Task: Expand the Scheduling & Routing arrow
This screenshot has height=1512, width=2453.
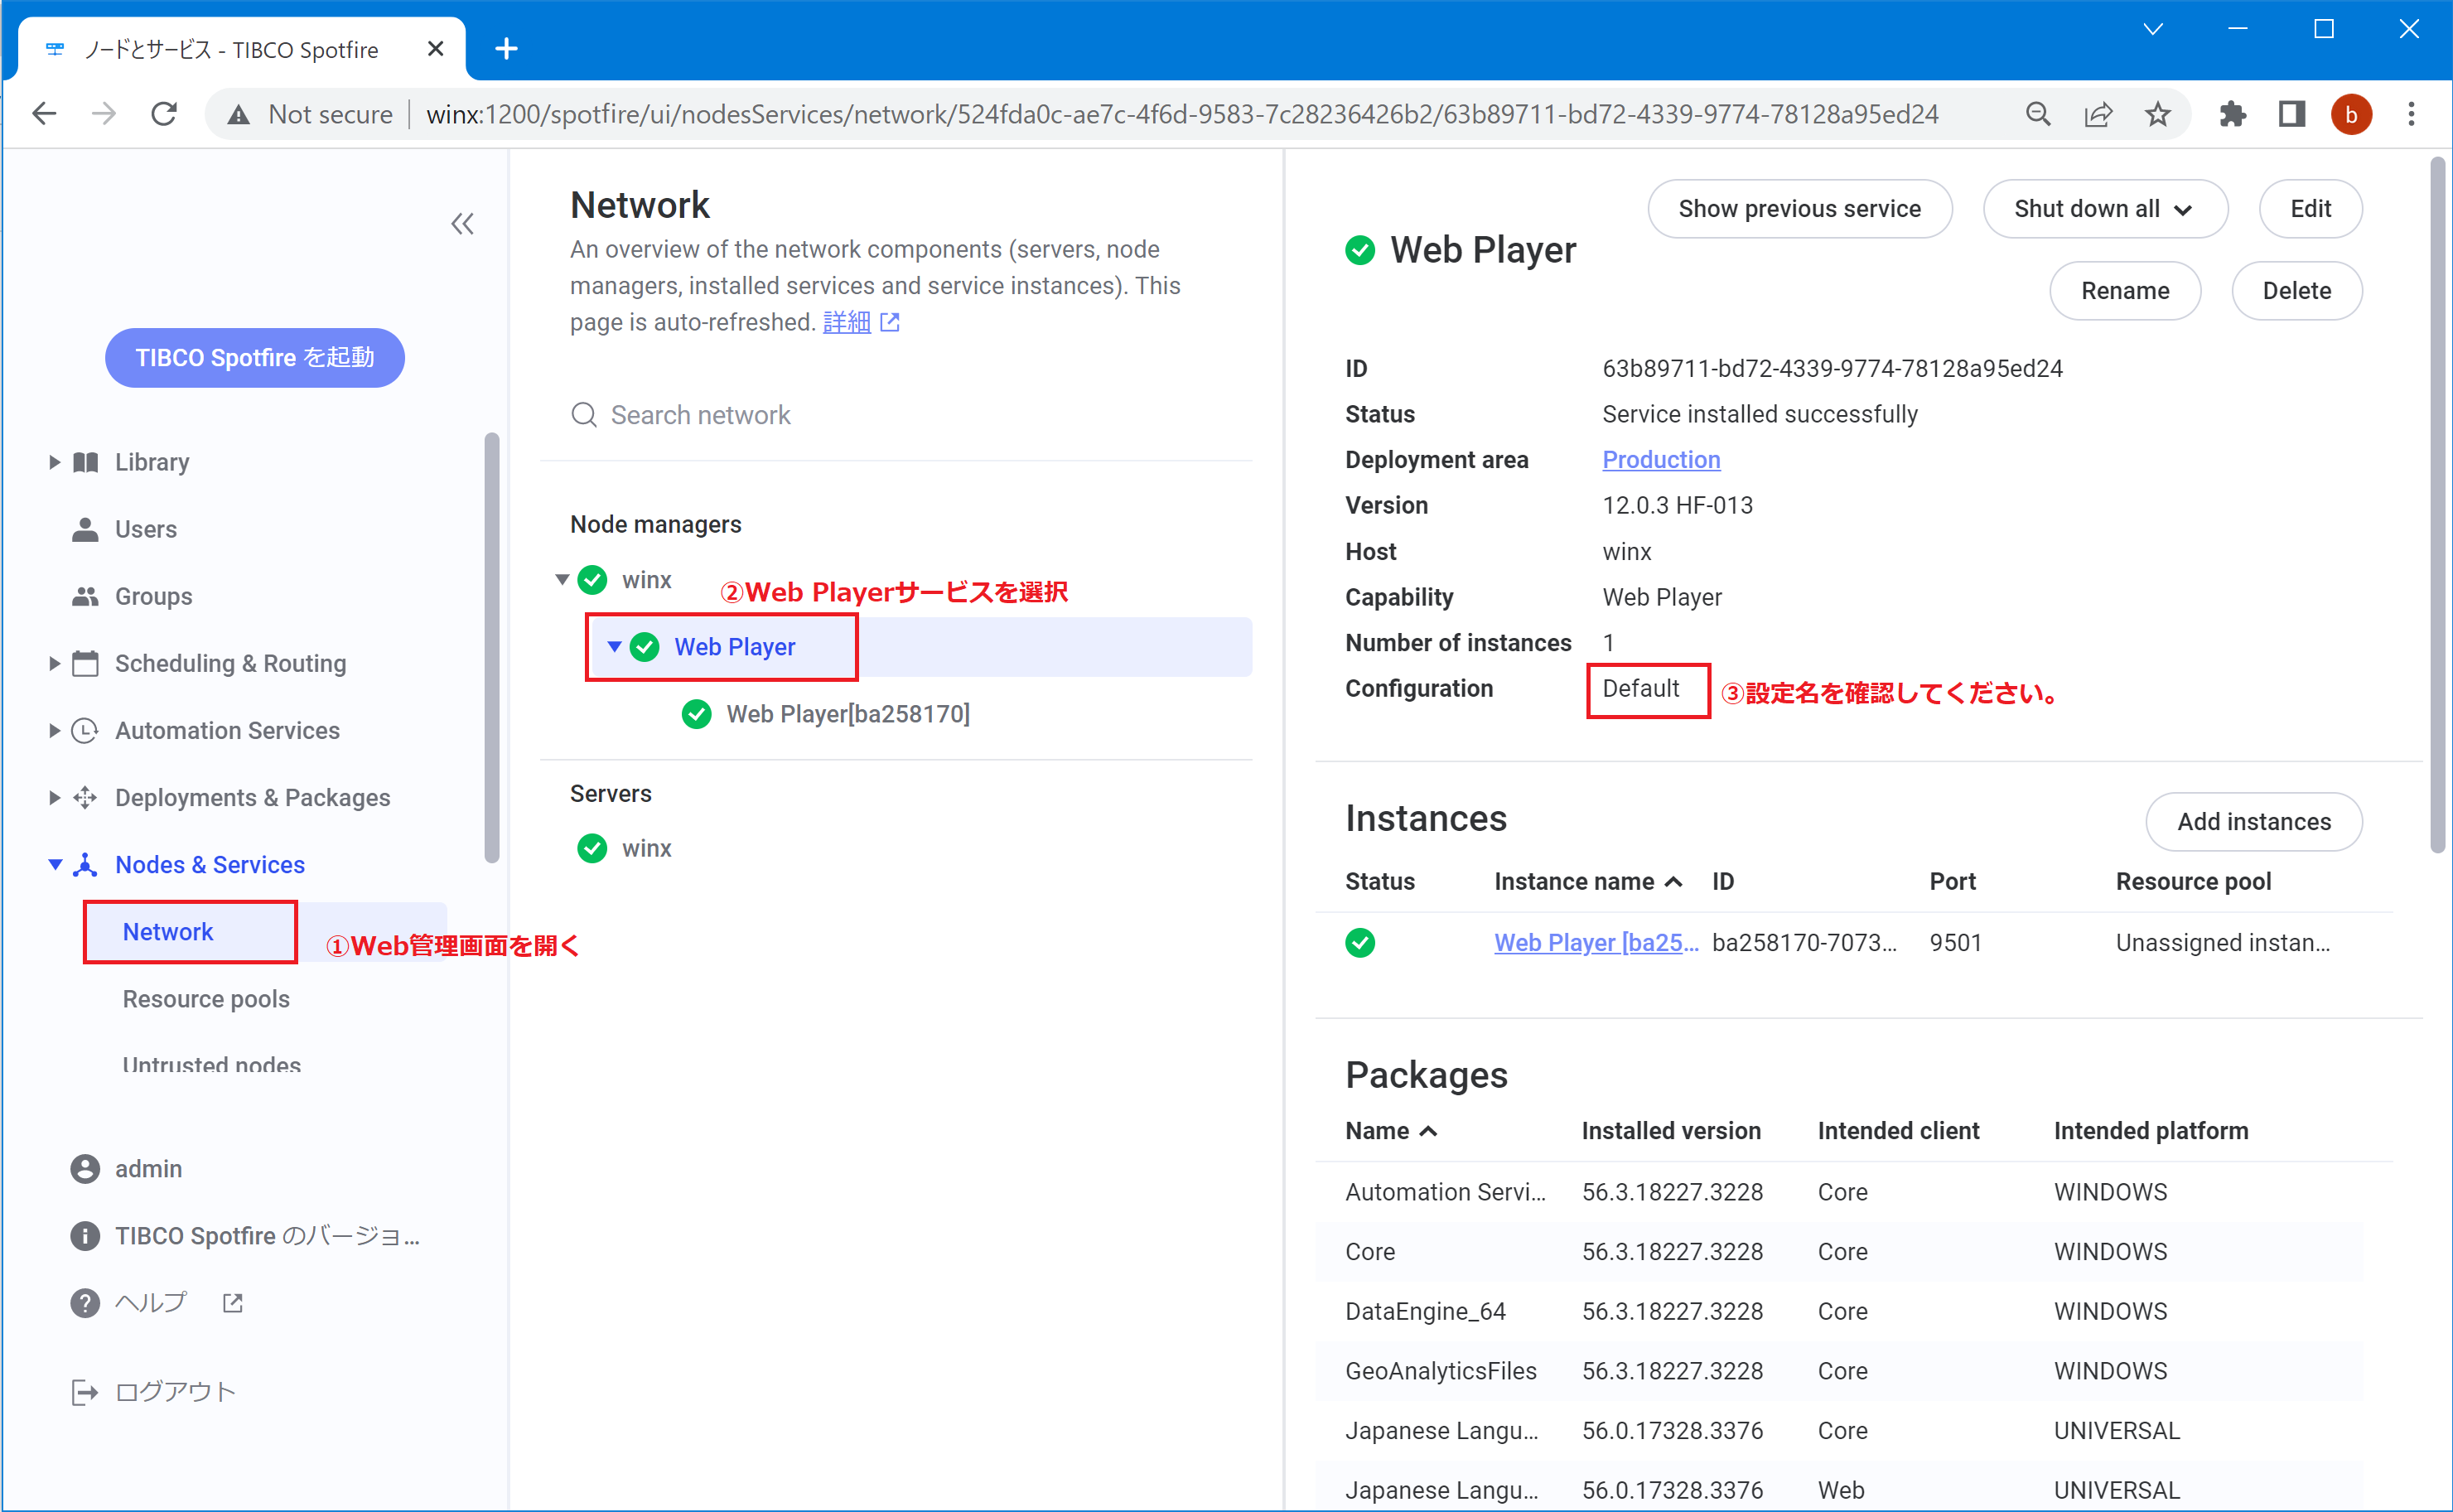Action: point(54,663)
